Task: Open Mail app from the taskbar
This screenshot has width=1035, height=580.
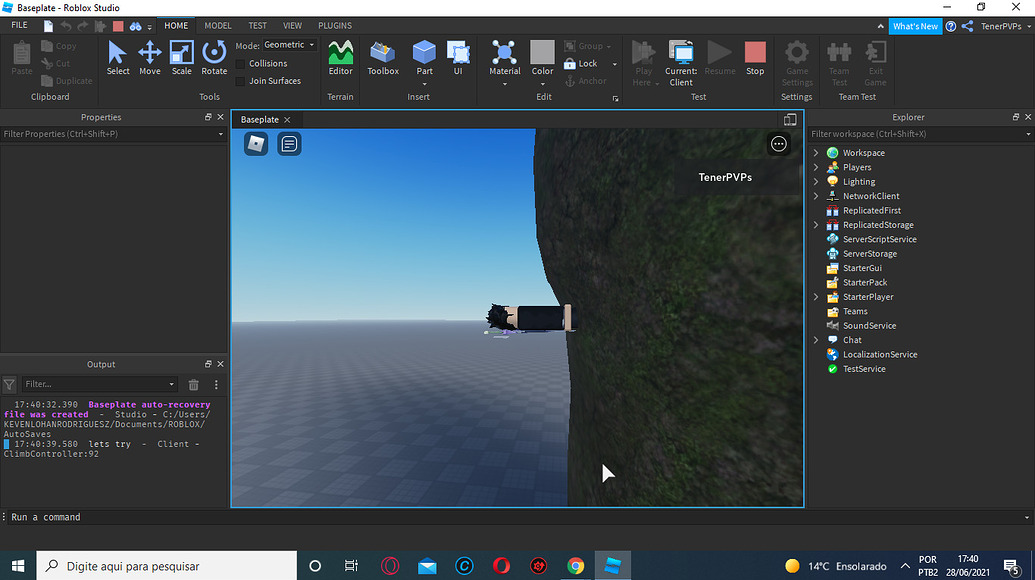Action: (427, 565)
